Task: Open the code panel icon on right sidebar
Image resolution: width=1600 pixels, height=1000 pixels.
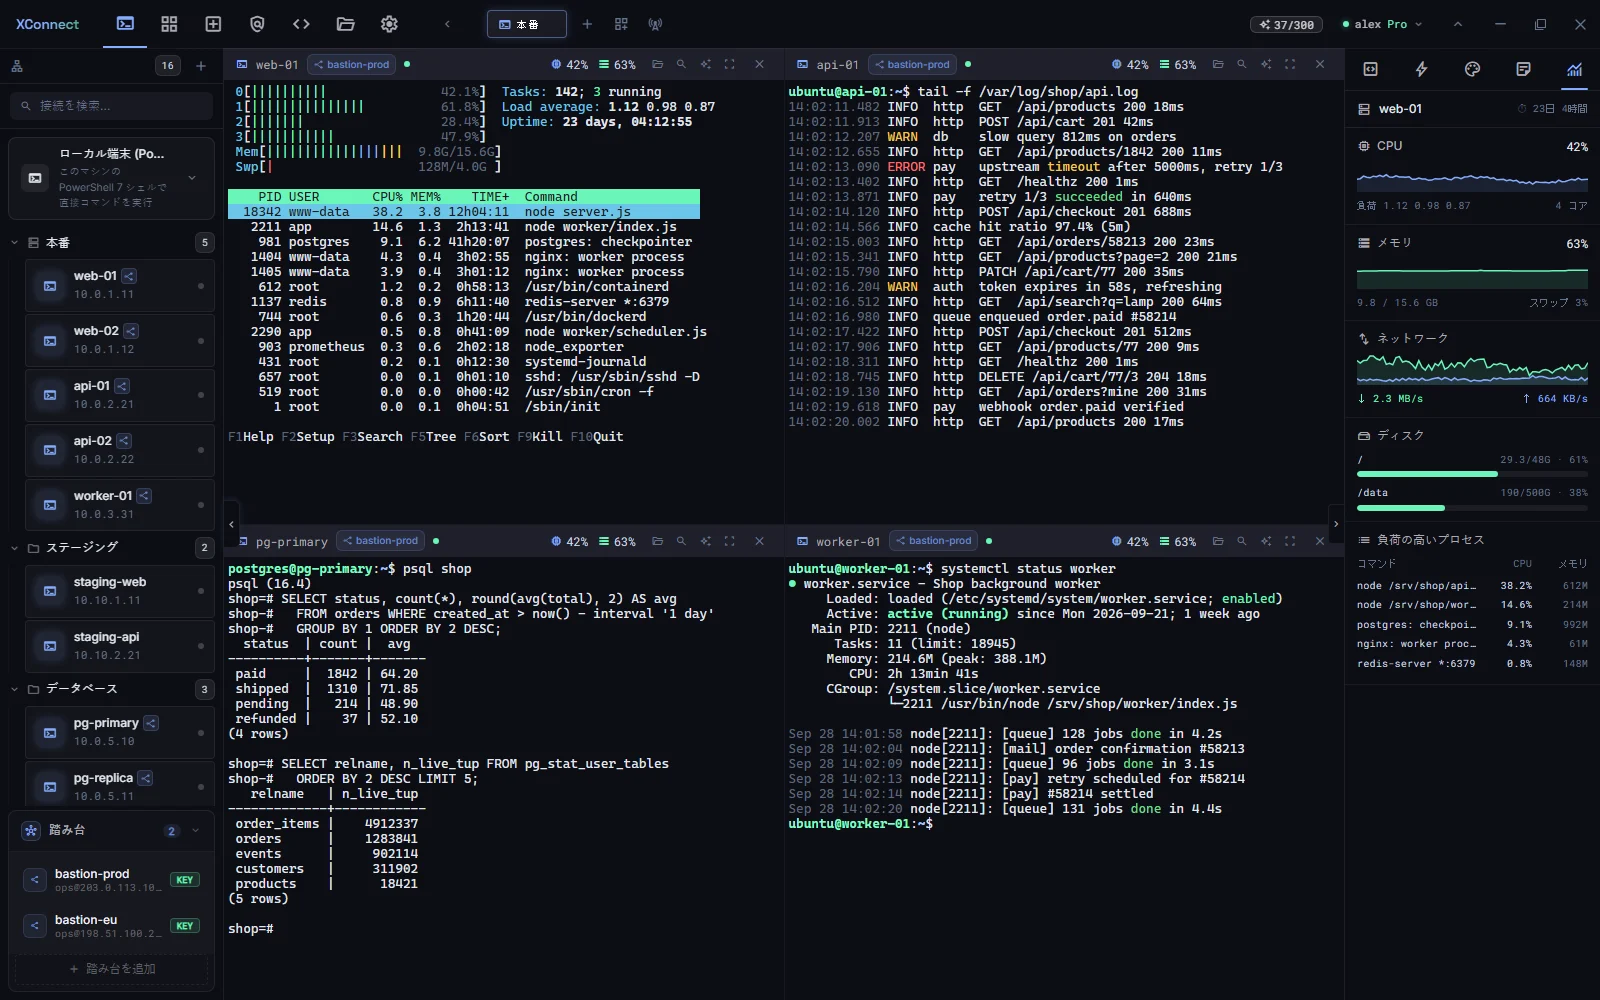Action: [1370, 69]
